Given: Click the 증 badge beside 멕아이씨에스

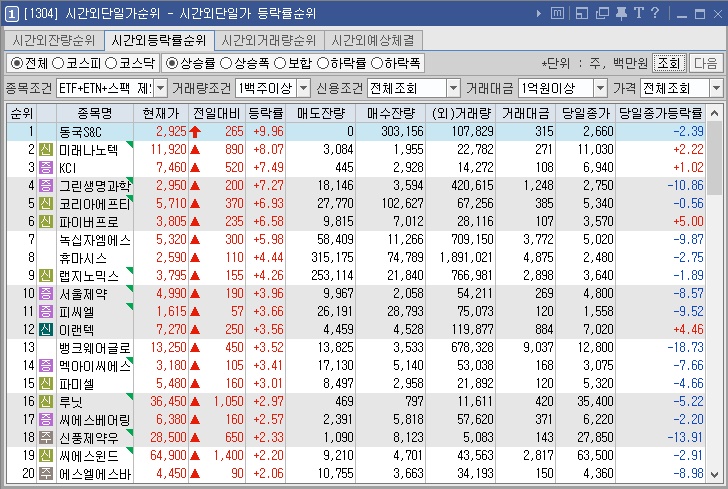Looking at the screenshot, I should [x=46, y=365].
